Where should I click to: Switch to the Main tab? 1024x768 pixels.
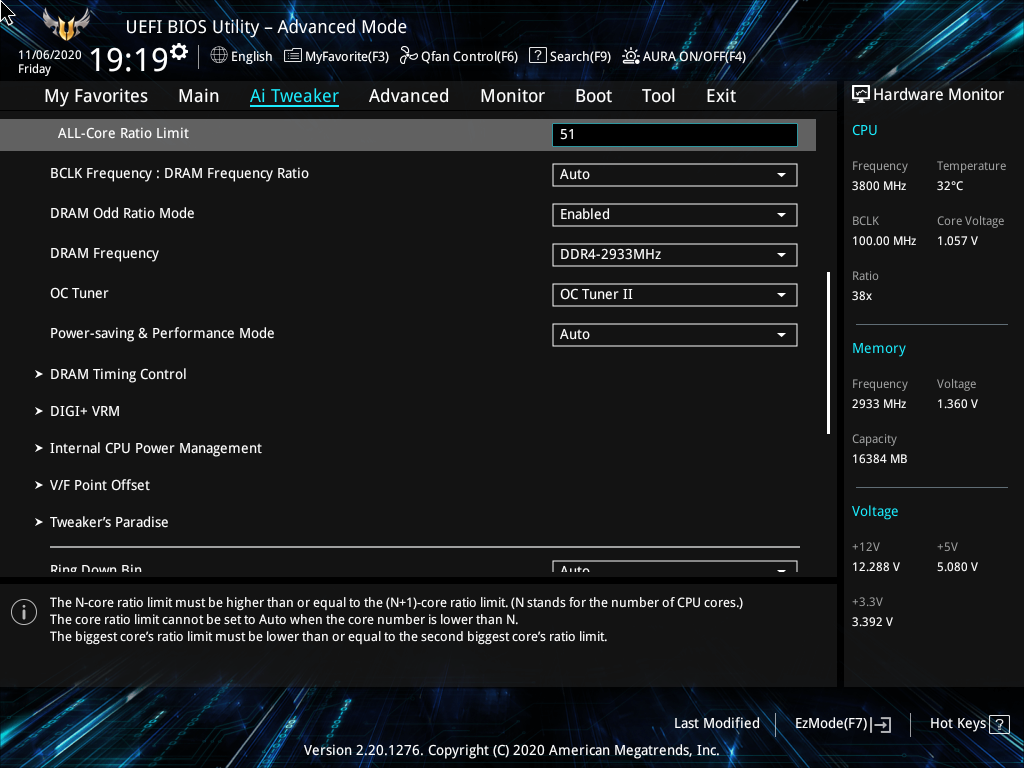click(199, 96)
